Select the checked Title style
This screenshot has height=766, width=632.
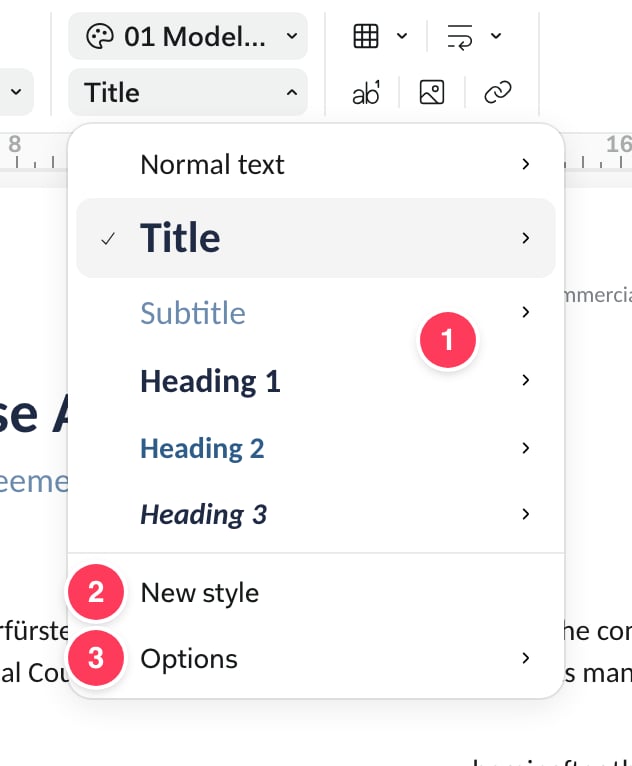pyautogui.click(x=316, y=238)
